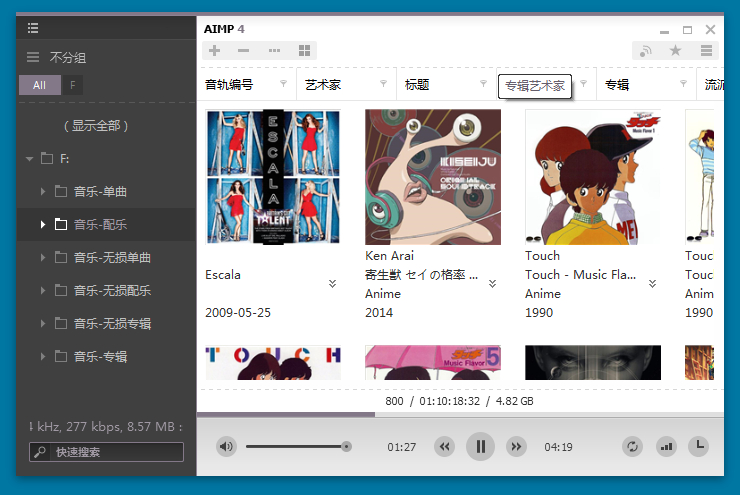Seek in the track progress bar
The width and height of the screenshot is (740, 495).
tap(460, 414)
